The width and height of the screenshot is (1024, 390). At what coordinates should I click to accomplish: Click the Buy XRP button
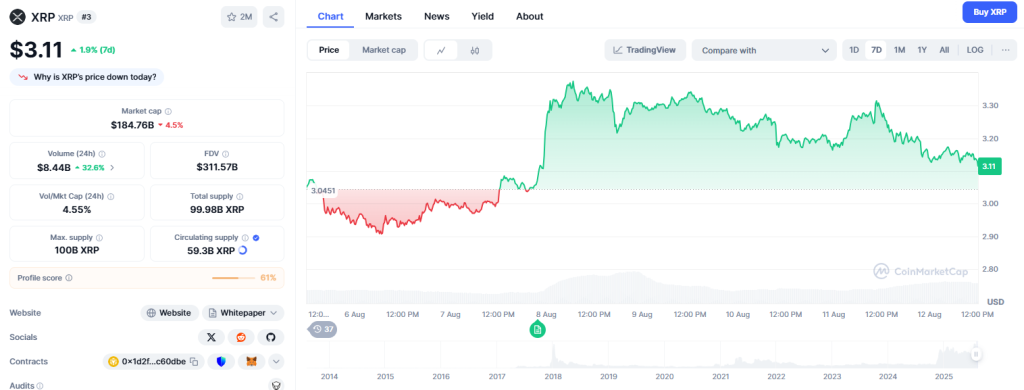[989, 12]
